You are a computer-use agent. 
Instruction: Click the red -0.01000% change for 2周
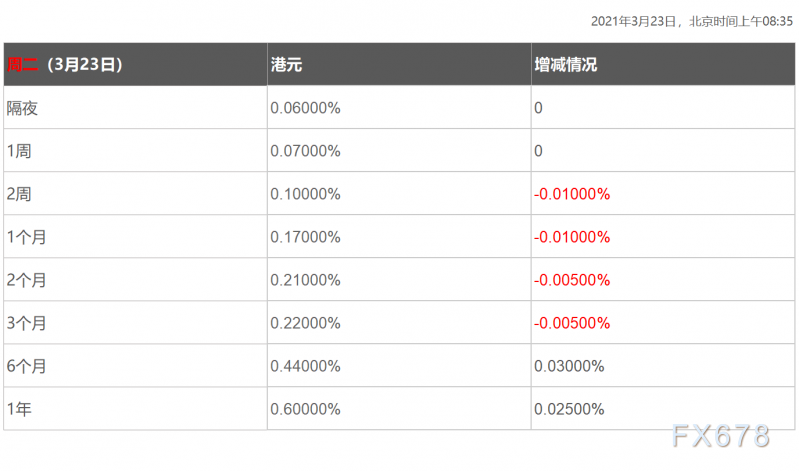(572, 194)
